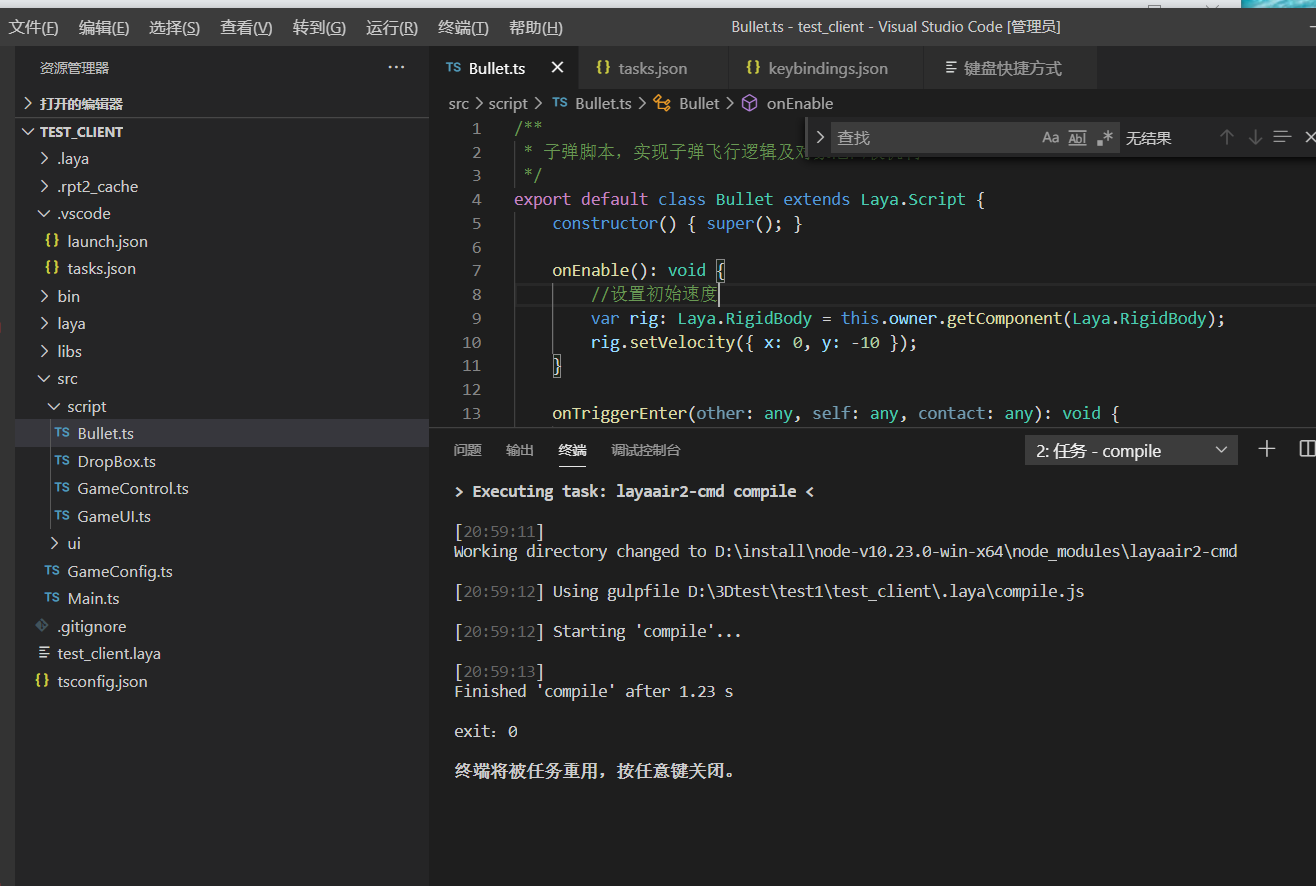
Task: Click the previous match arrow in Find
Action: coord(1227,137)
